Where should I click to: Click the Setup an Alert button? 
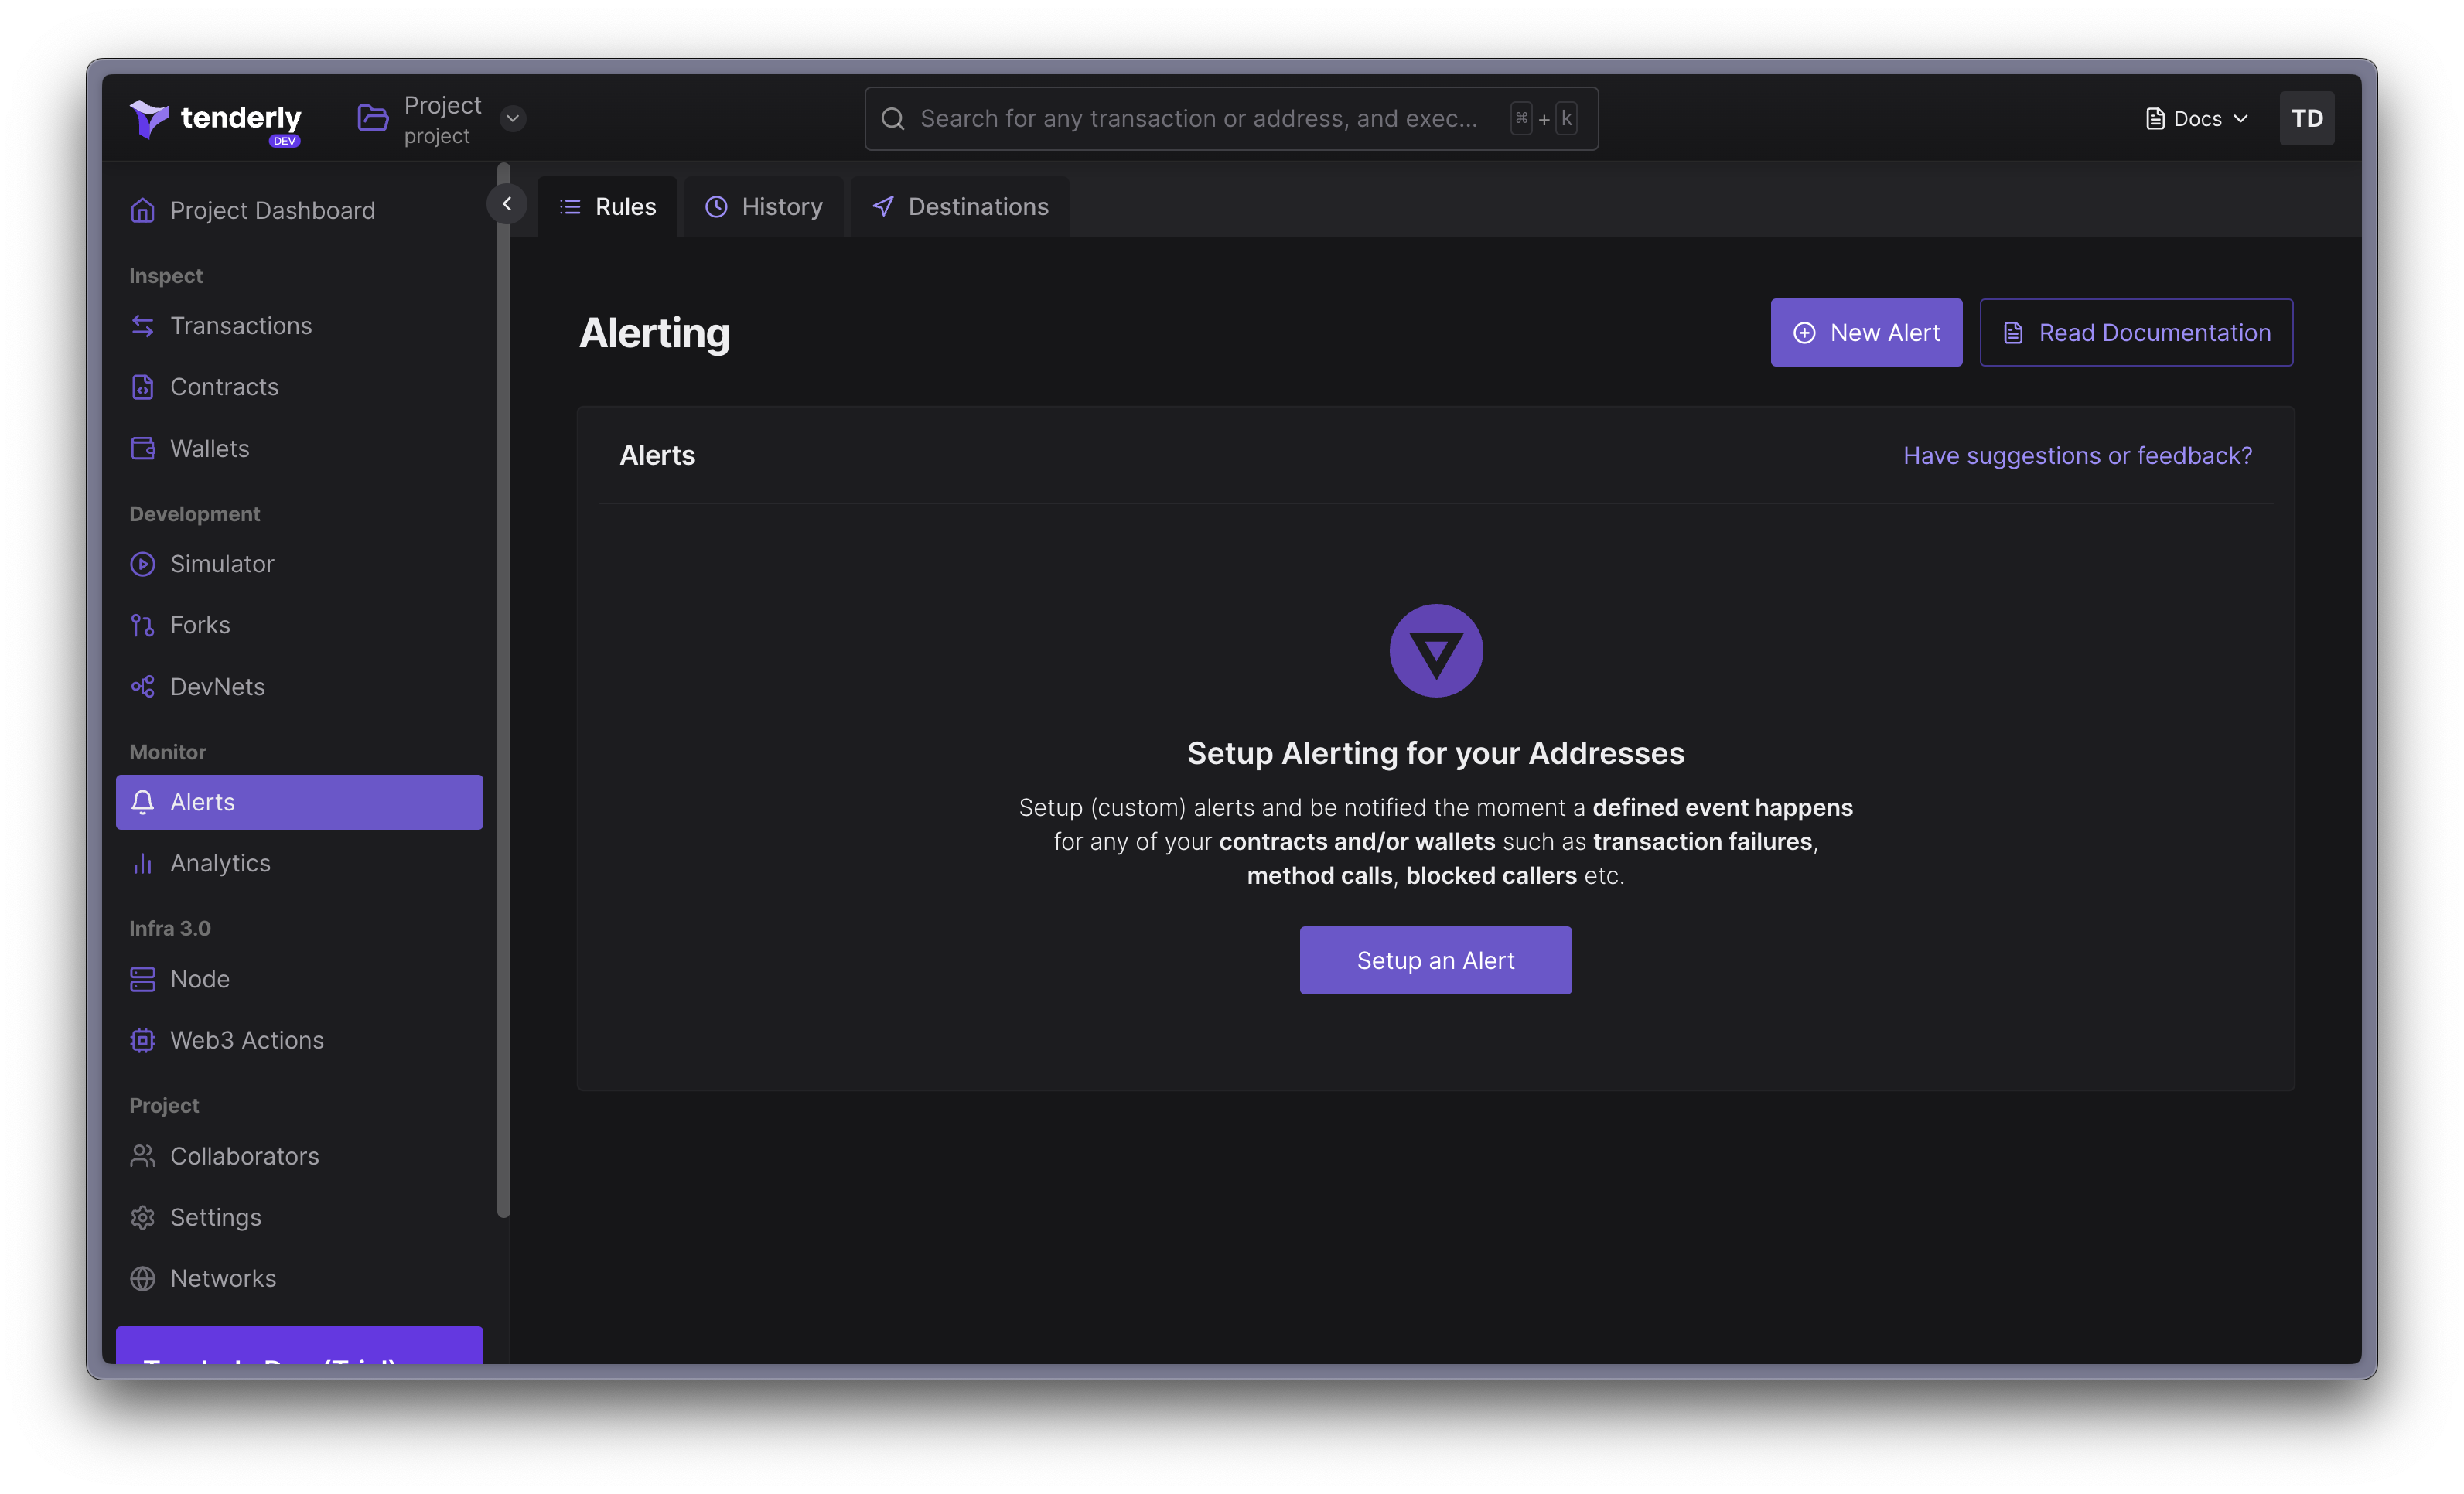pyautogui.click(x=1436, y=959)
